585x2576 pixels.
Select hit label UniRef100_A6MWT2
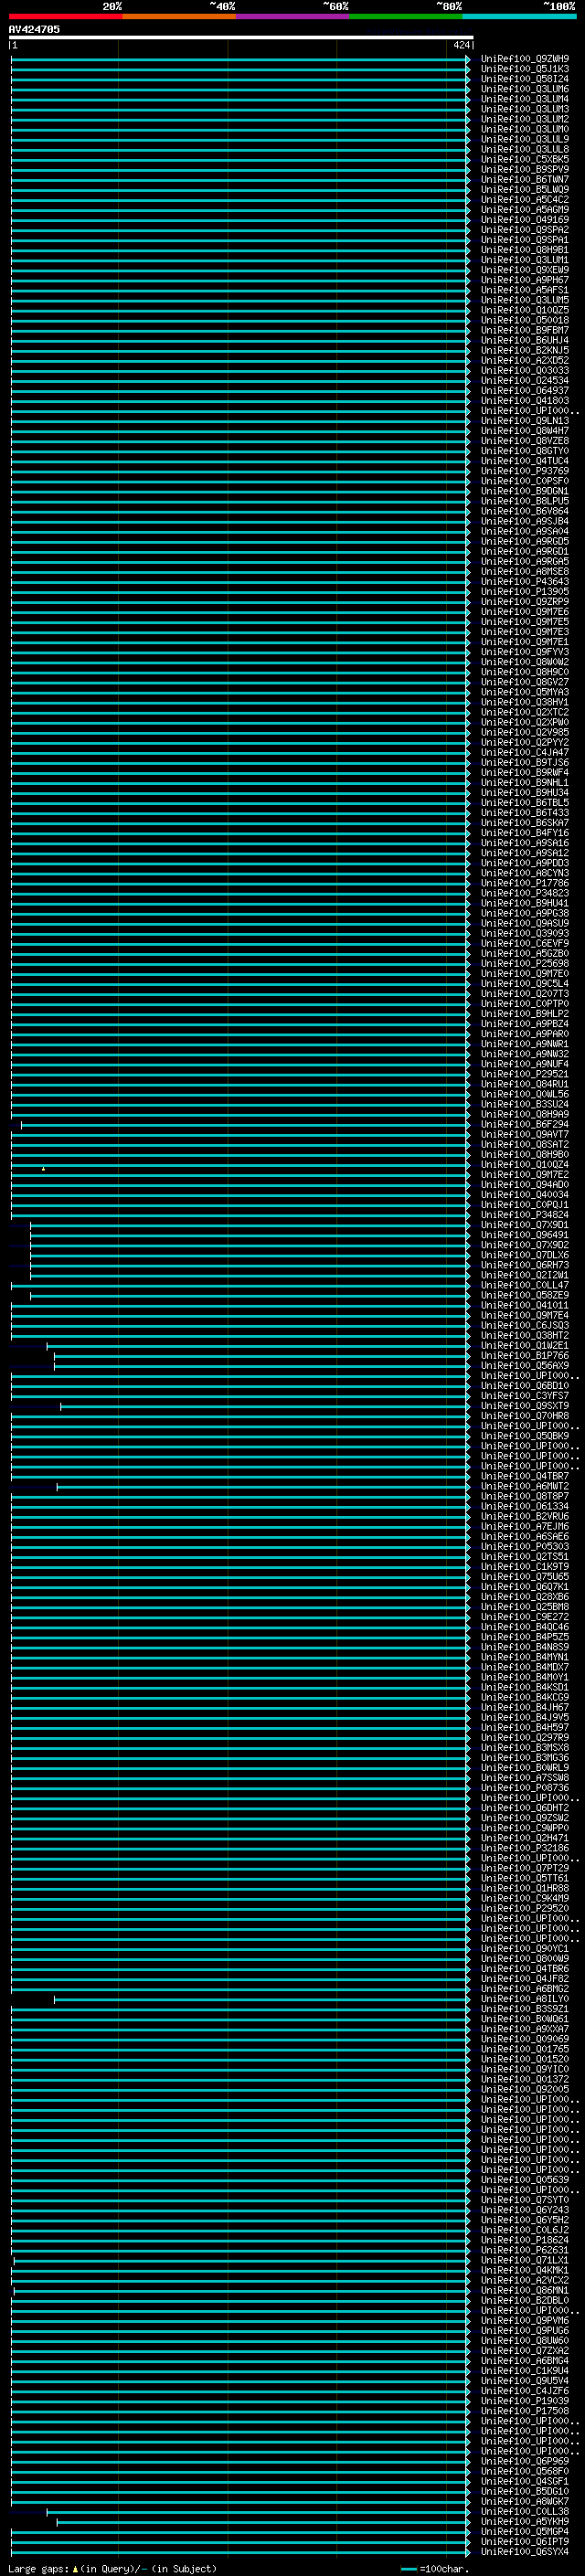(x=524, y=1486)
